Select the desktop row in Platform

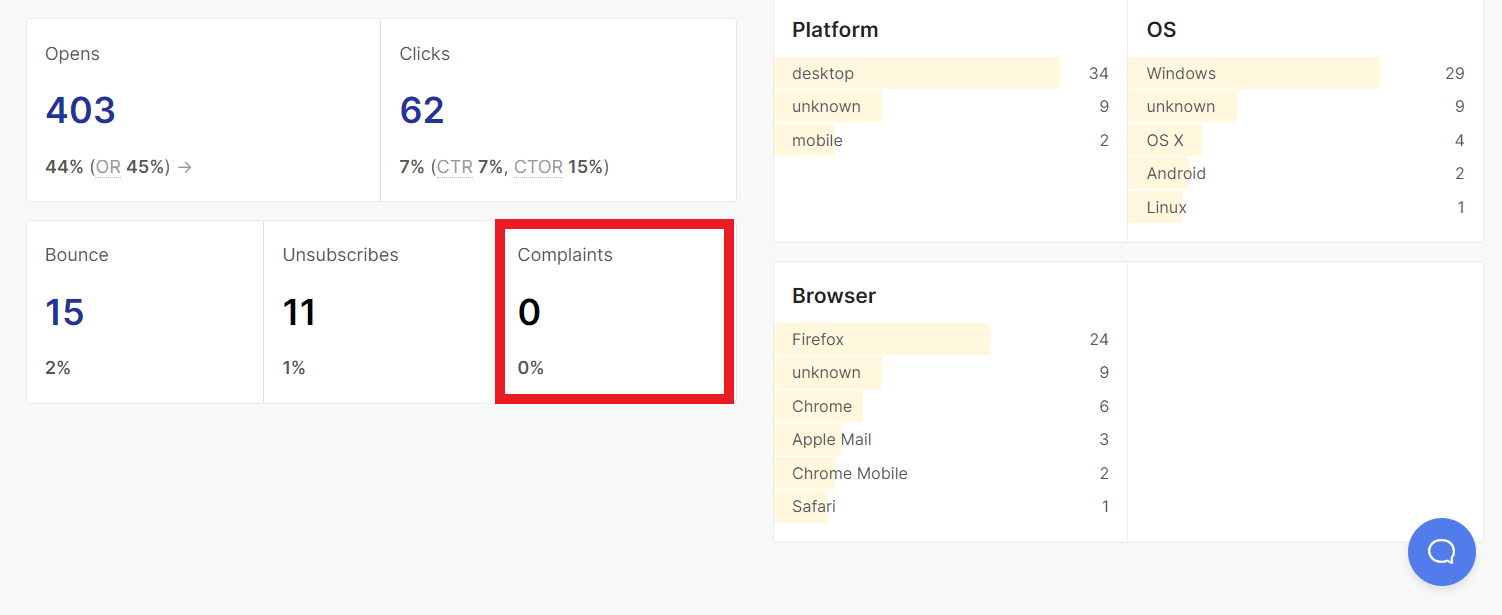click(x=950, y=73)
